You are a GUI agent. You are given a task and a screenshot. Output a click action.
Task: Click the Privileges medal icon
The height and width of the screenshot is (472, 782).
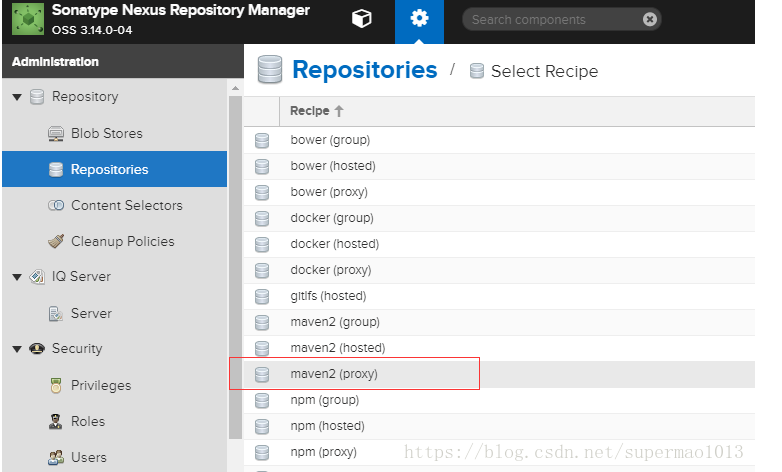pyautogui.click(x=56, y=386)
